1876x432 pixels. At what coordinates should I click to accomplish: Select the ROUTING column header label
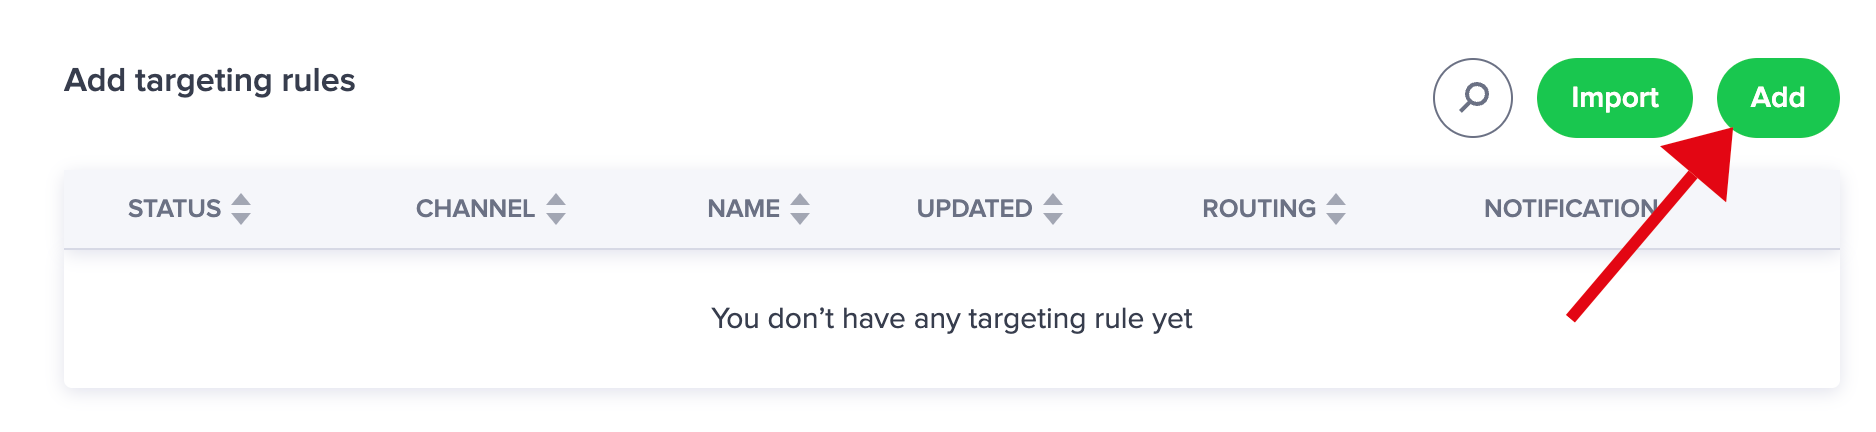pos(1259,209)
